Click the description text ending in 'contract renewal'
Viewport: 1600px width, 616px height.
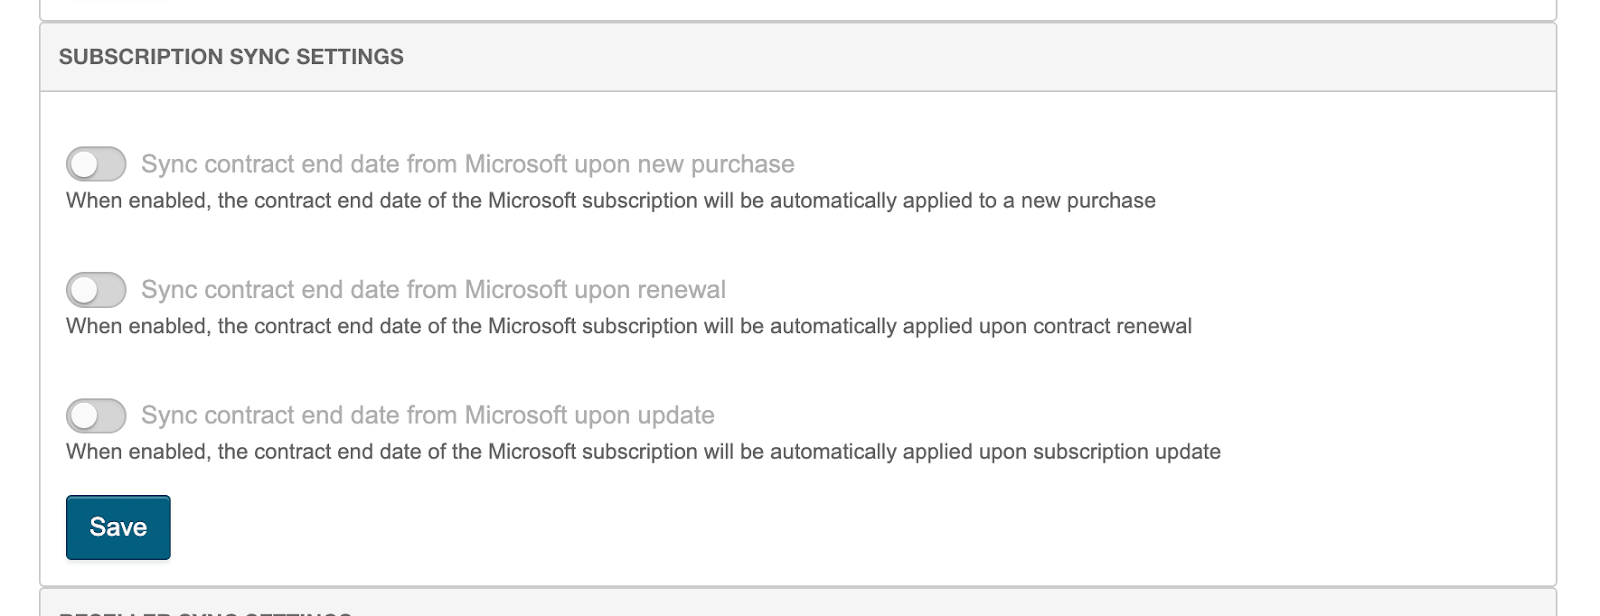click(x=628, y=327)
